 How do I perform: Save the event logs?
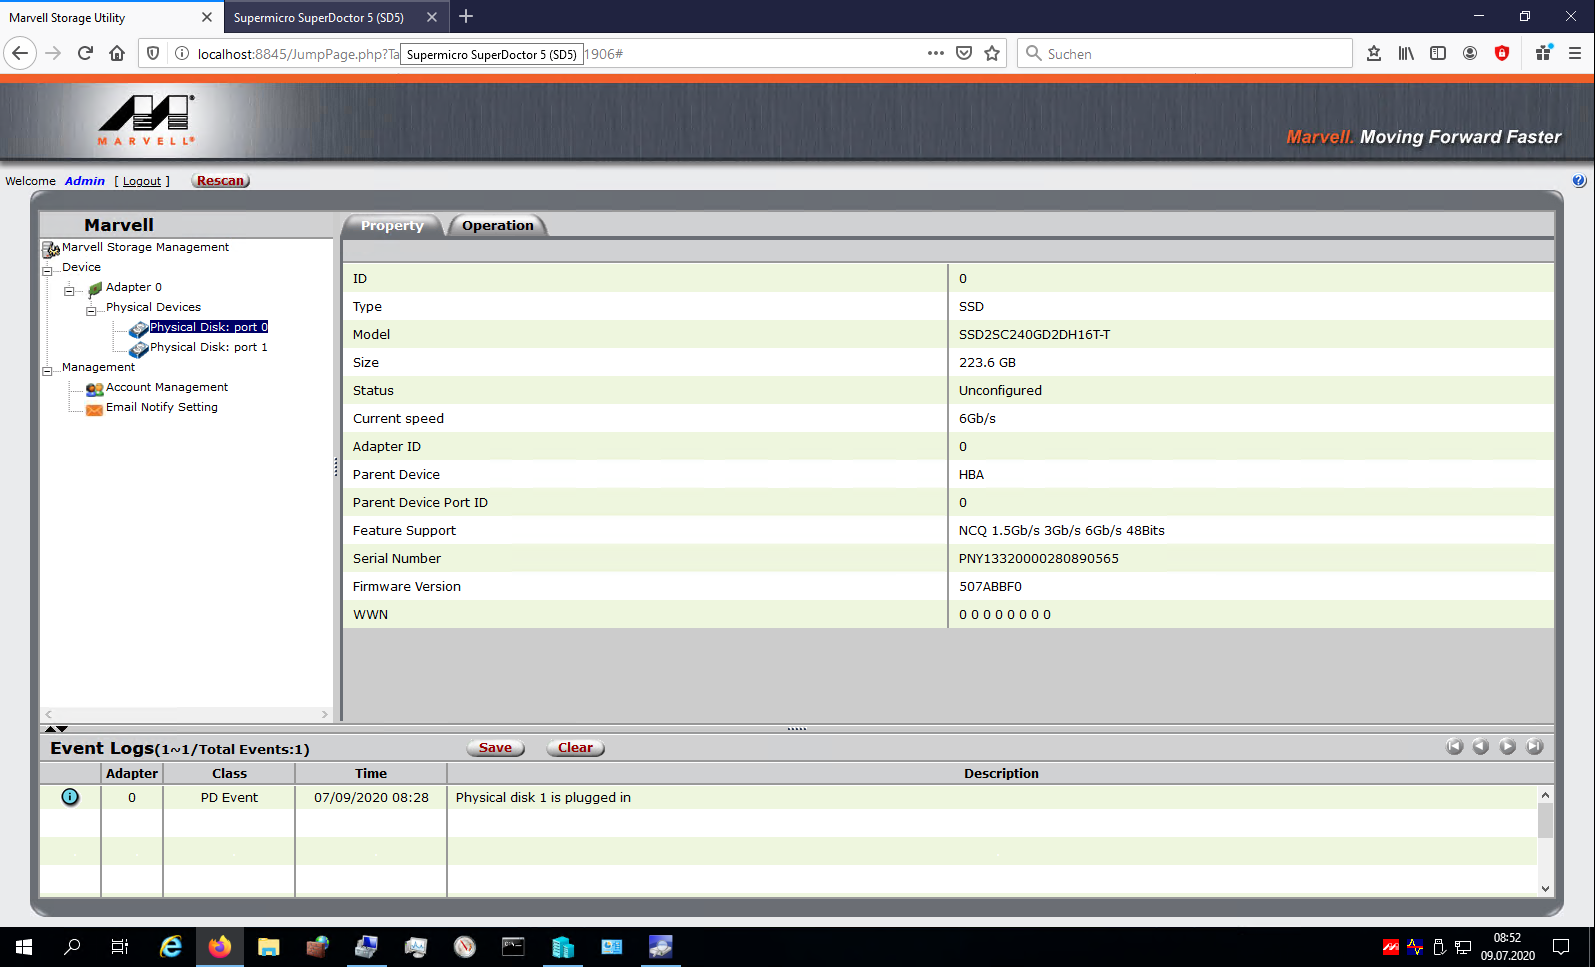[x=495, y=748]
